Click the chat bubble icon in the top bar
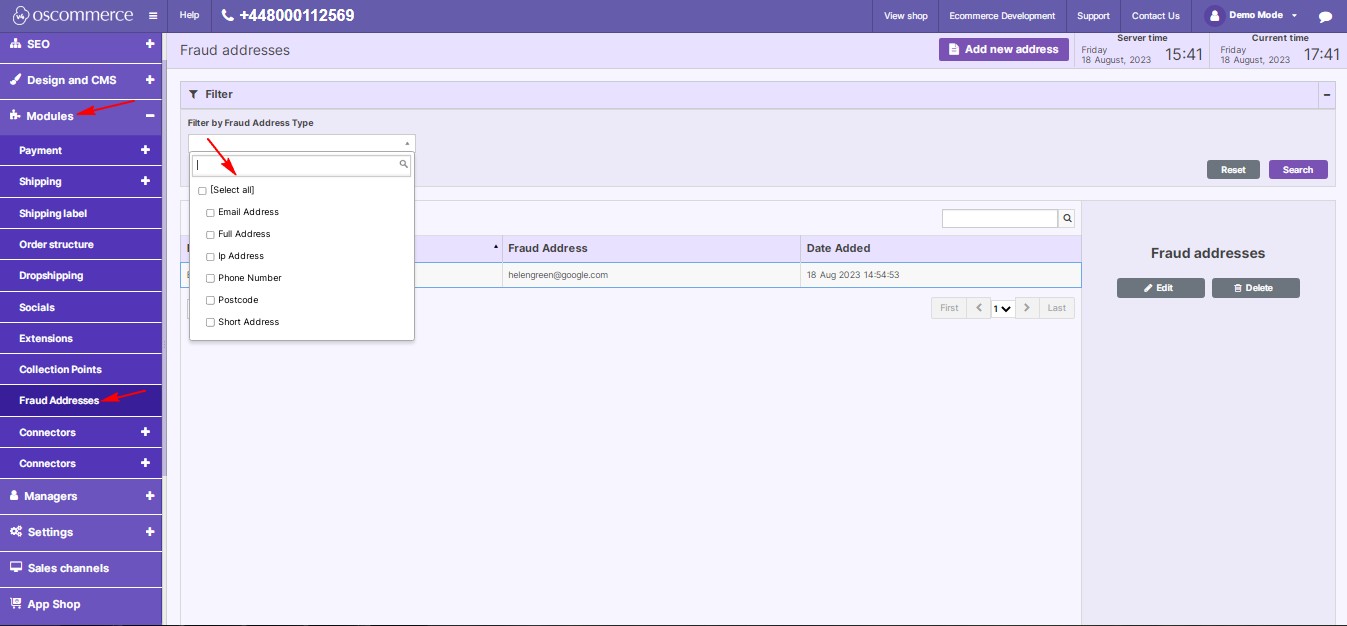This screenshot has height=626, width=1347. [x=1325, y=15]
